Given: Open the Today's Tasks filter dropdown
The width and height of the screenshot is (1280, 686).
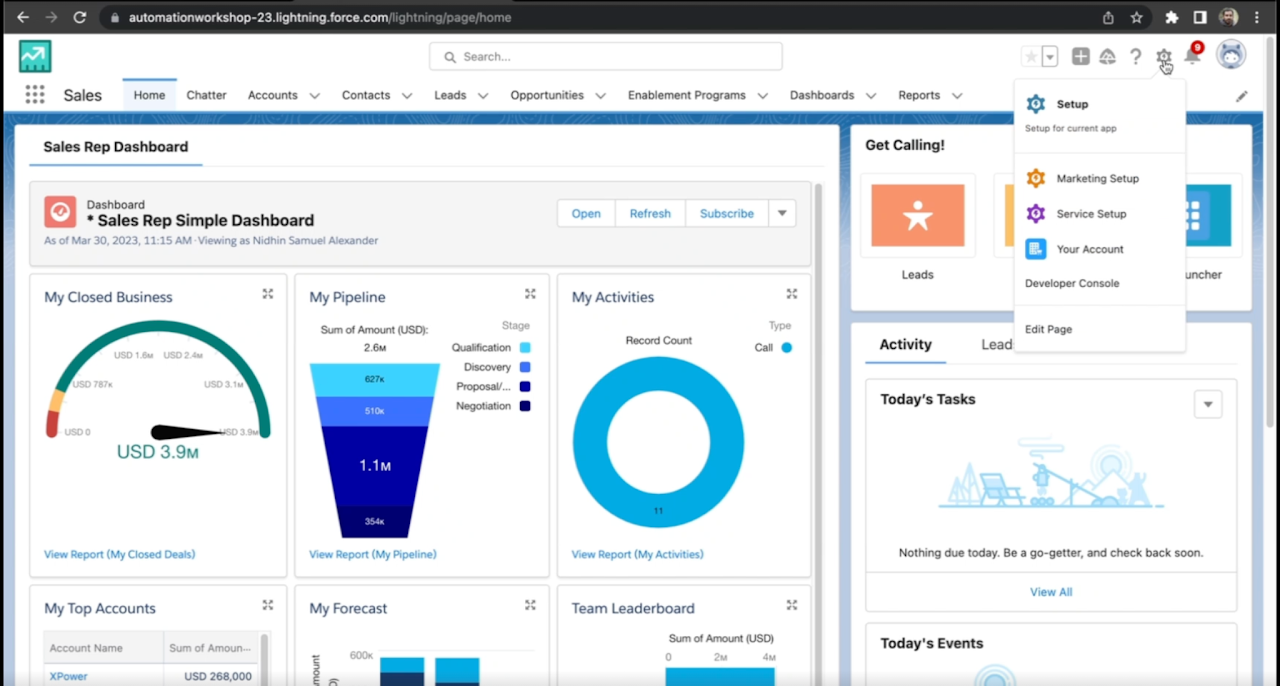Looking at the screenshot, I should click(1208, 404).
